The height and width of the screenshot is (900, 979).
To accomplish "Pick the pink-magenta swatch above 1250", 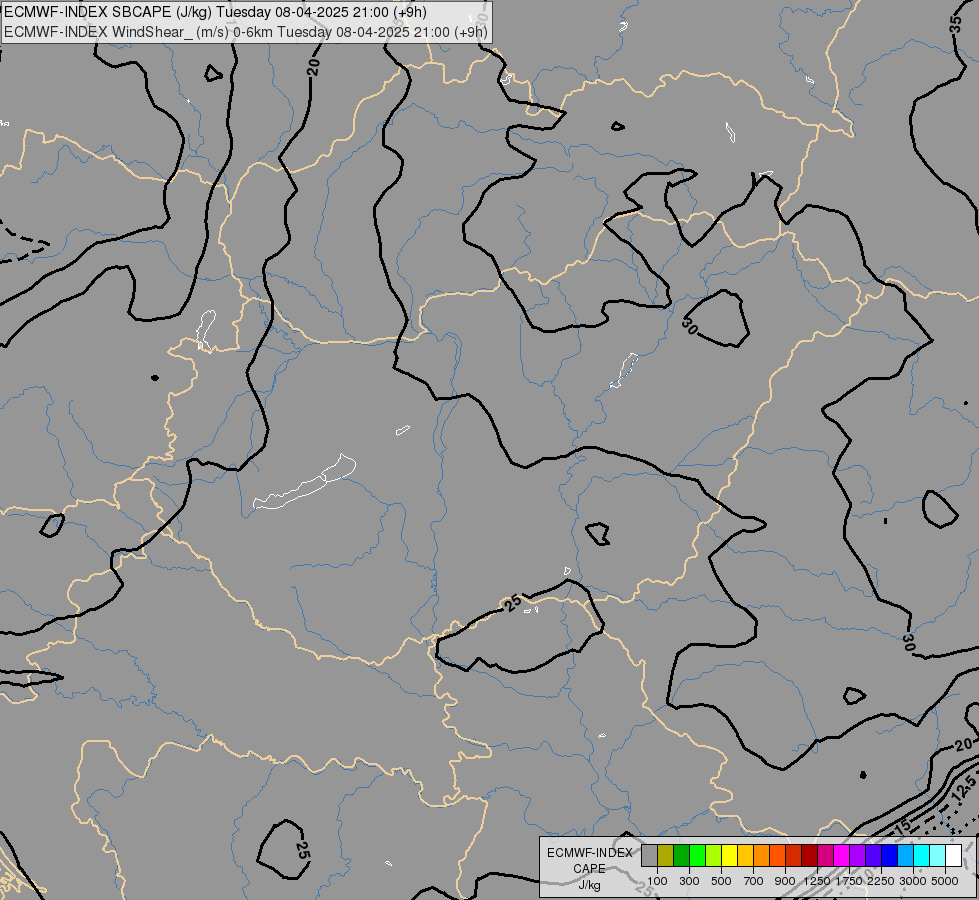I will [x=825, y=856].
